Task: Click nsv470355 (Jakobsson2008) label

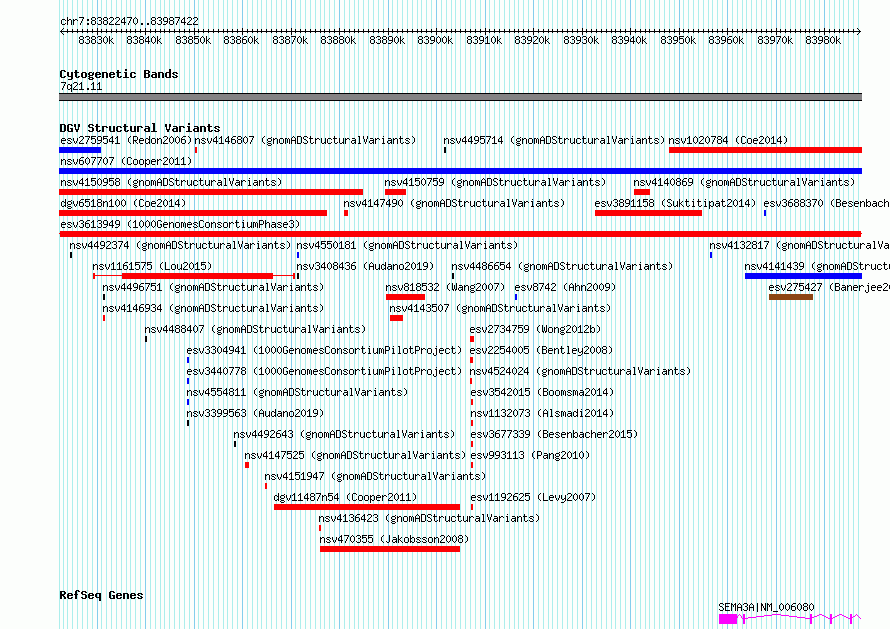Action: (x=394, y=539)
